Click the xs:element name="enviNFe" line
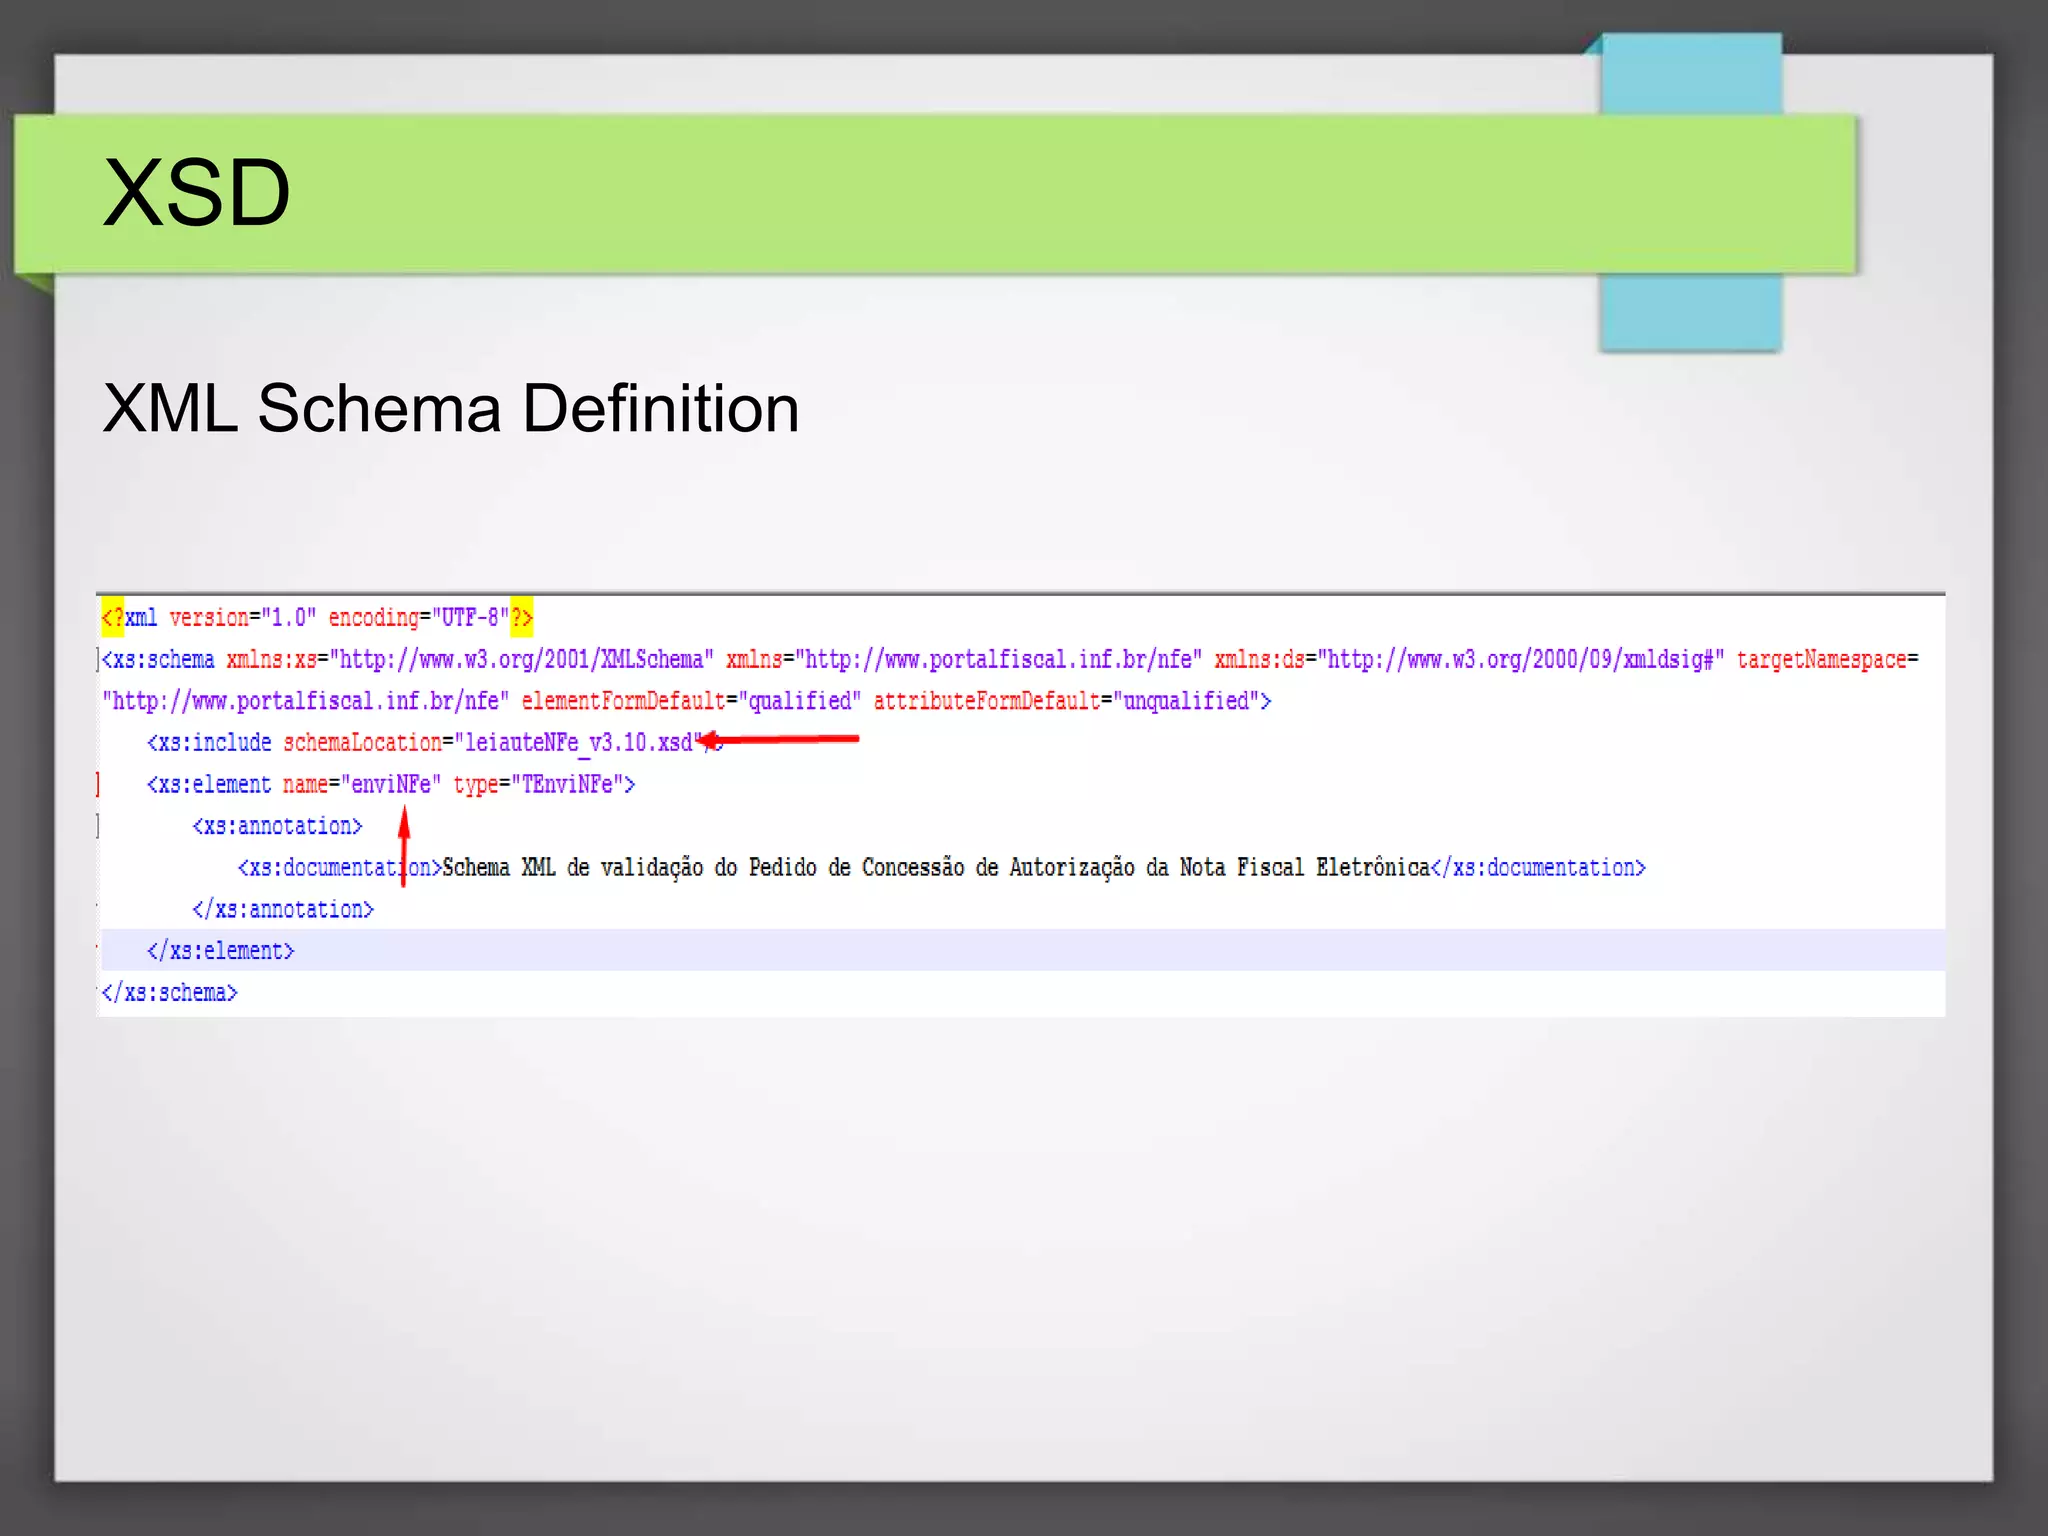 click(x=390, y=784)
